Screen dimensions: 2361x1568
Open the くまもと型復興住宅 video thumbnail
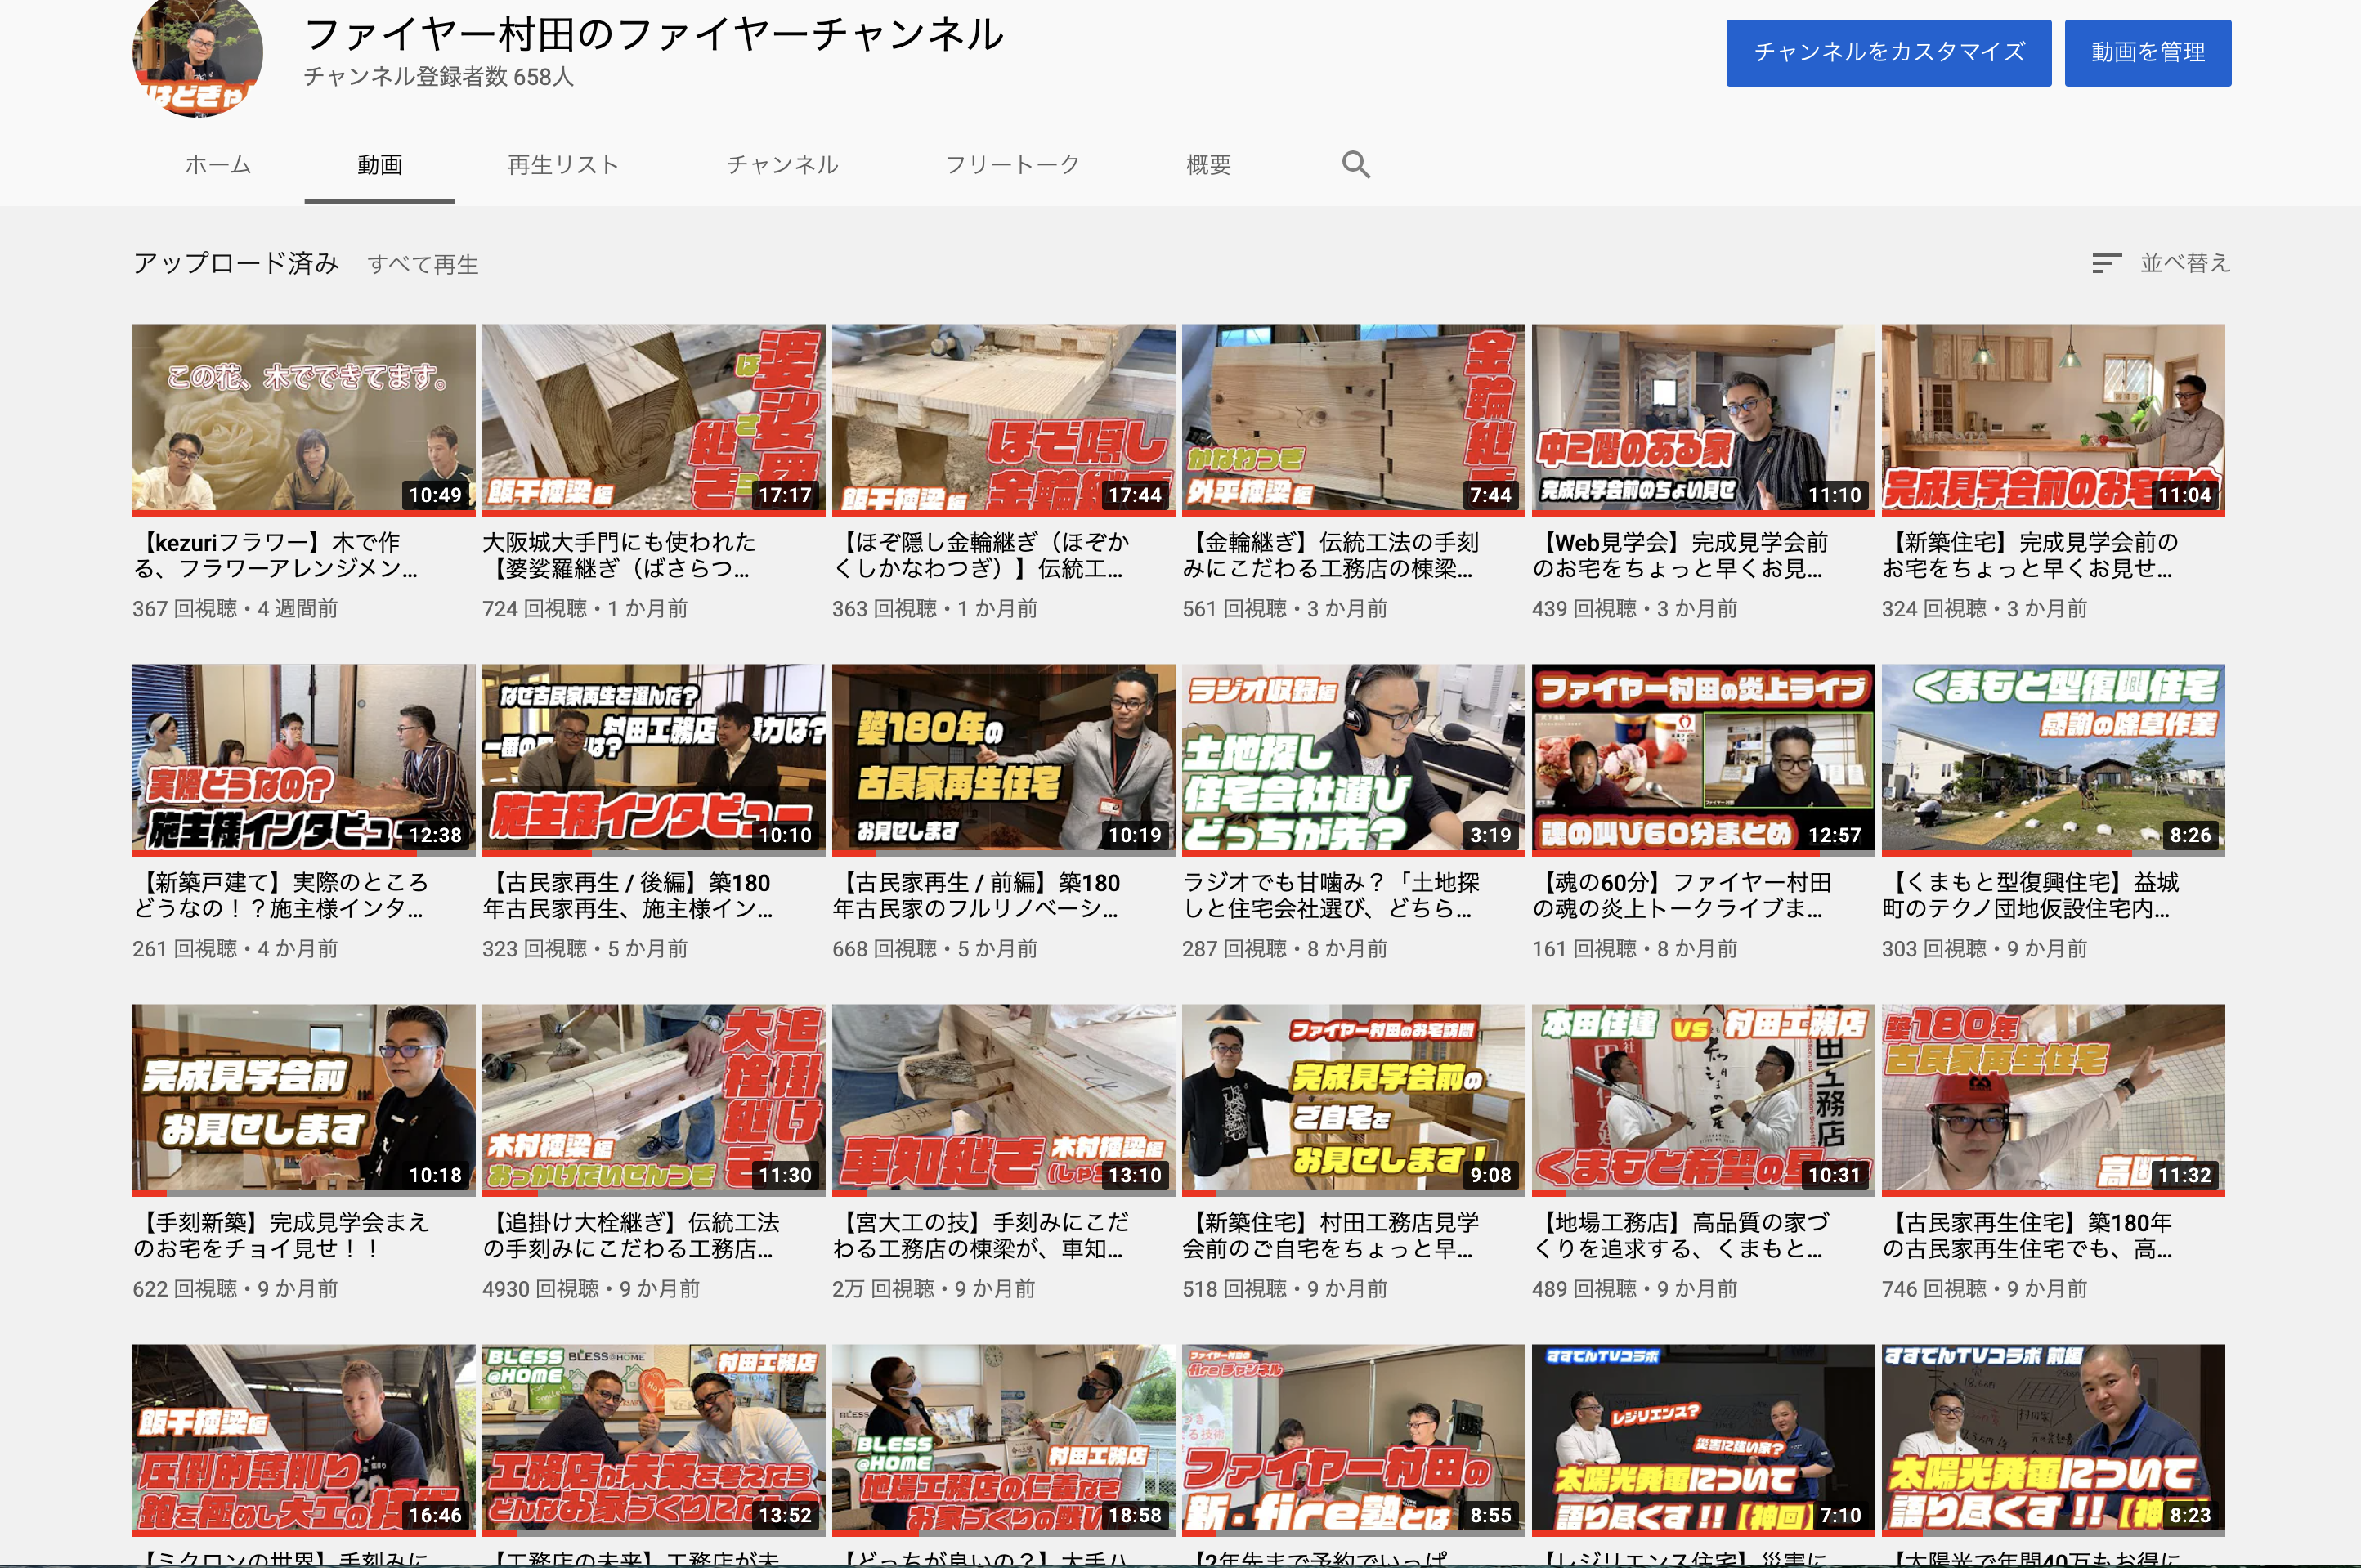click(x=2052, y=759)
